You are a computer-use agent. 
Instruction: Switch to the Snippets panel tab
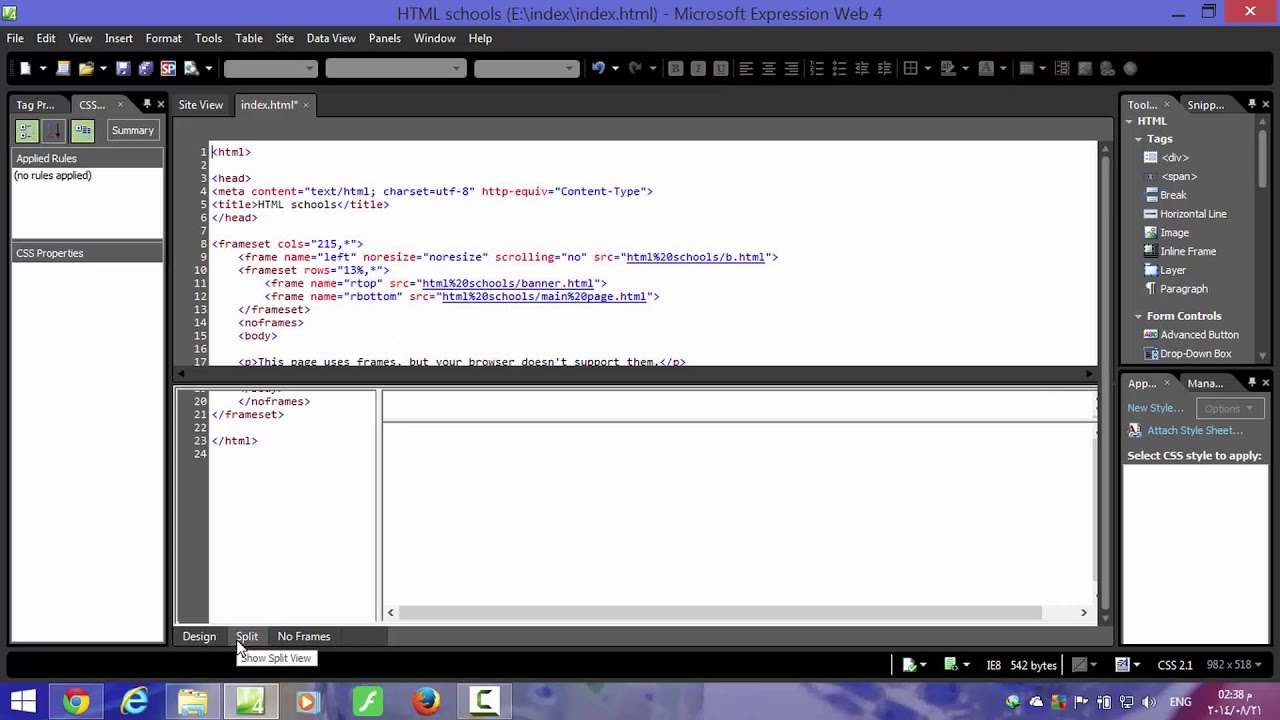point(1205,105)
